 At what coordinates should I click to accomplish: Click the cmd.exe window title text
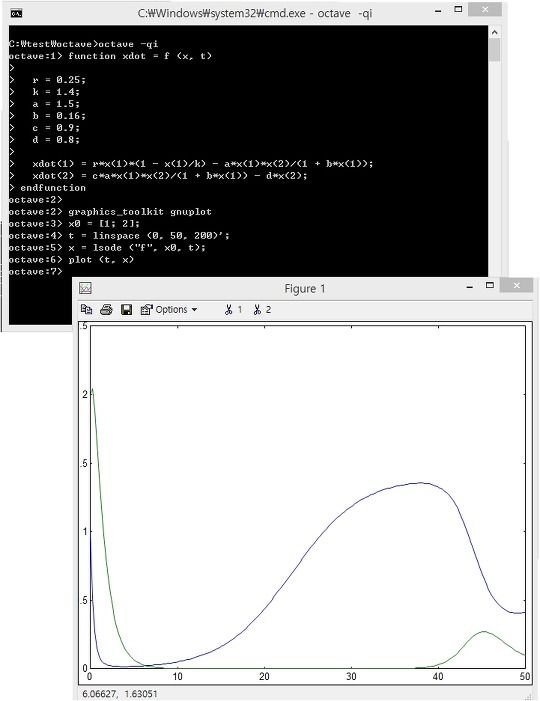click(255, 13)
